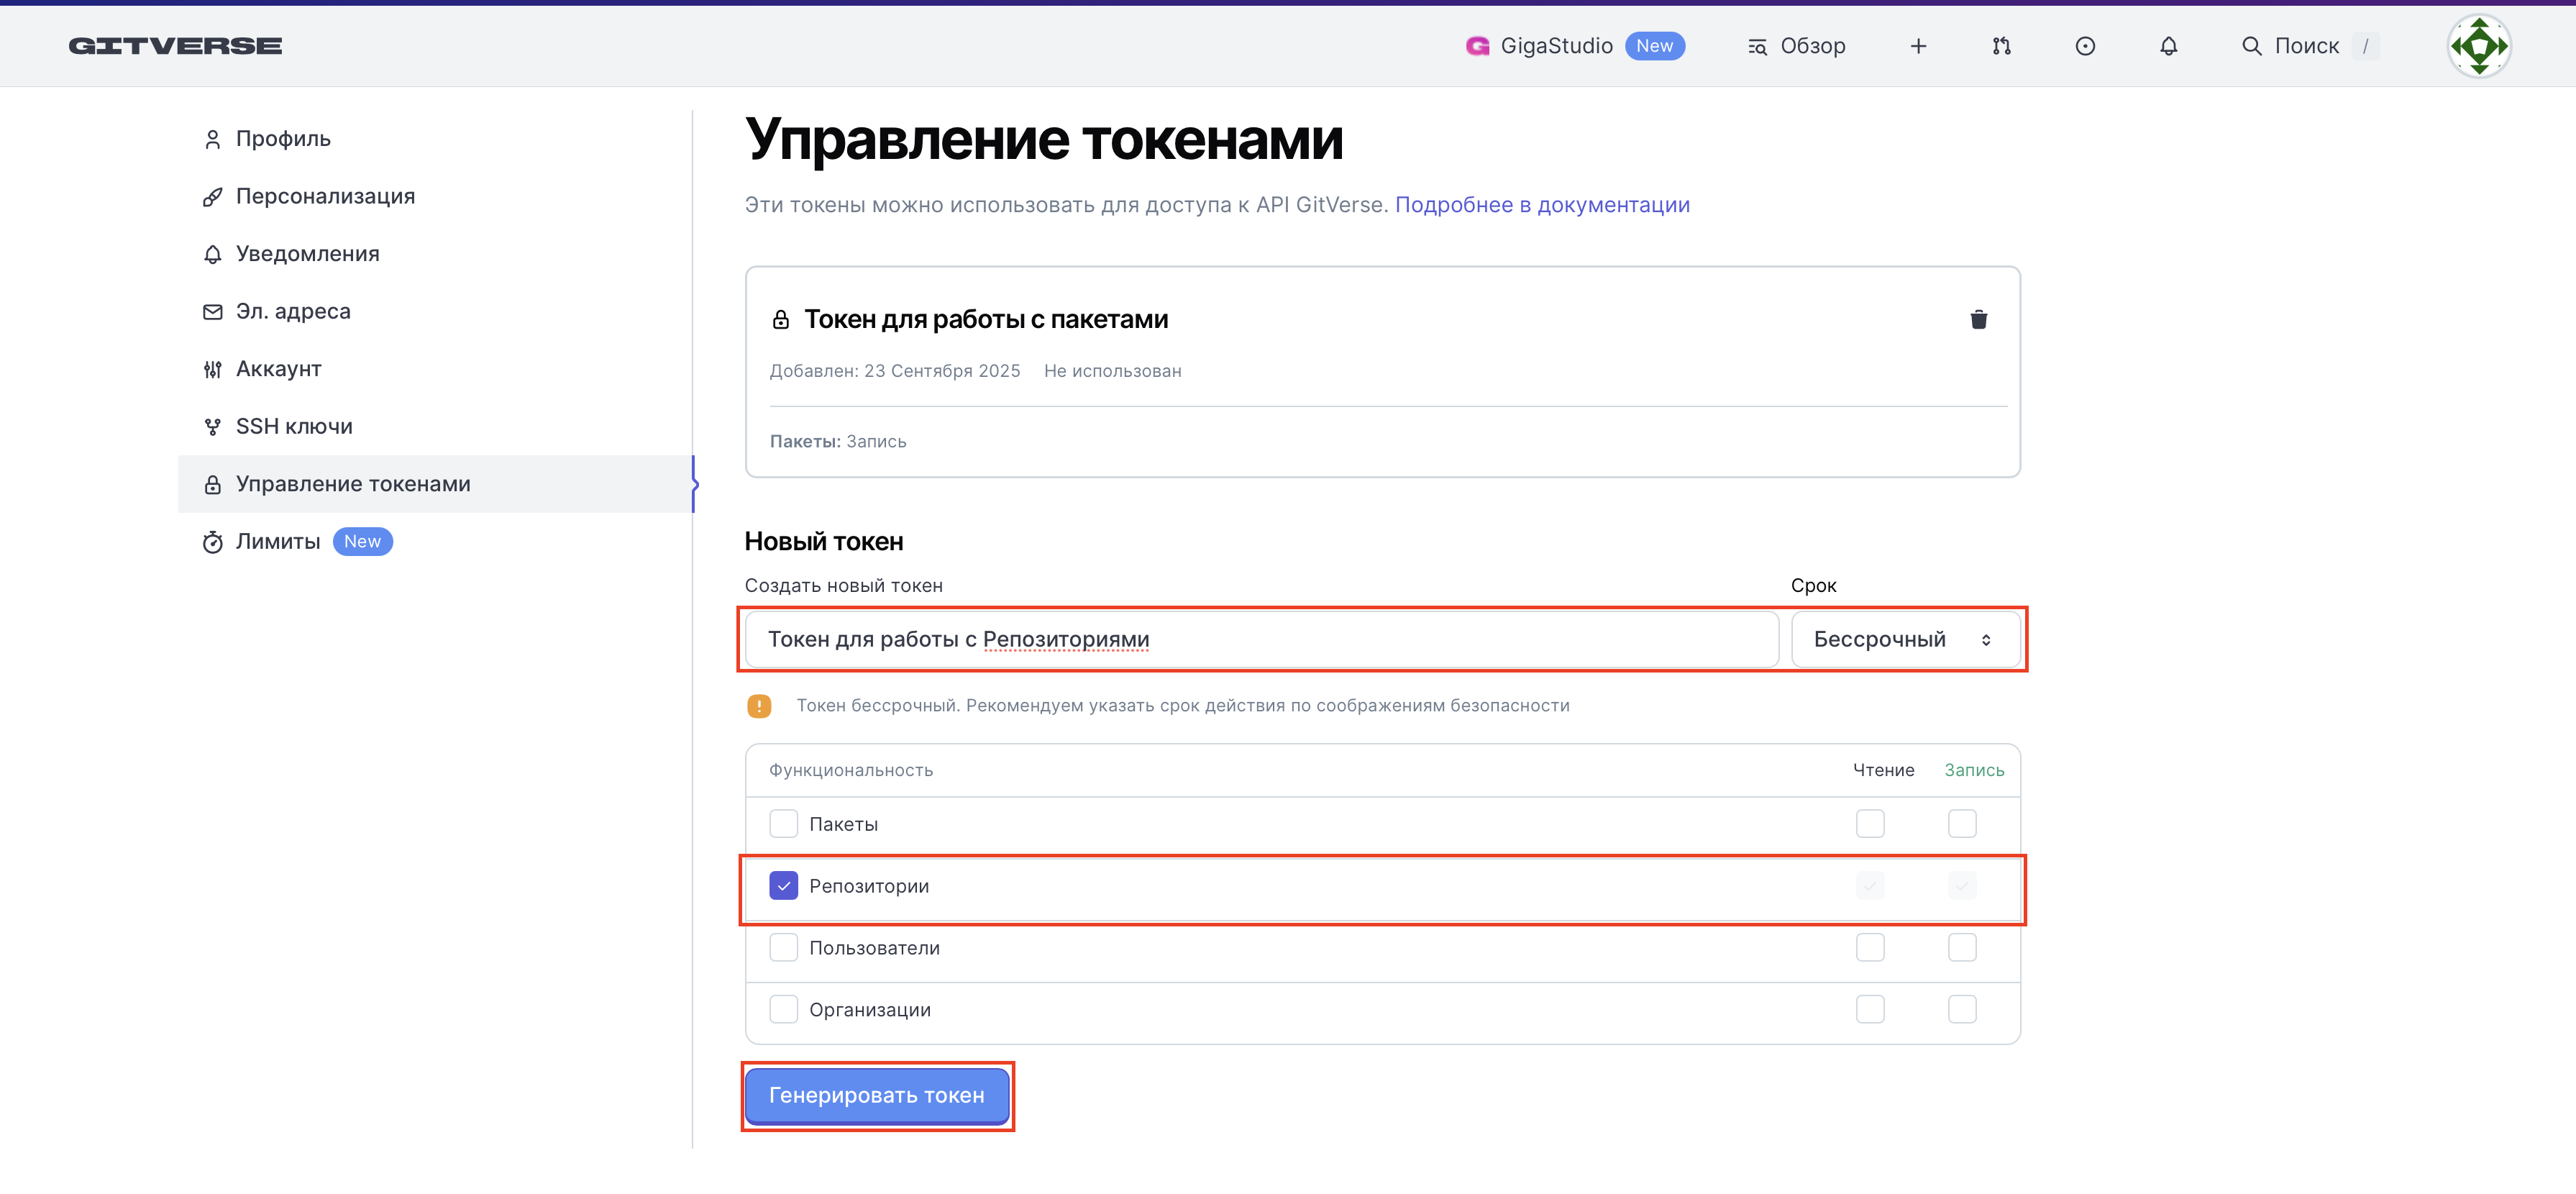Expand the Срок dropdown set to Бессрочный
The image size is (2576, 1194).
pos(1904,640)
